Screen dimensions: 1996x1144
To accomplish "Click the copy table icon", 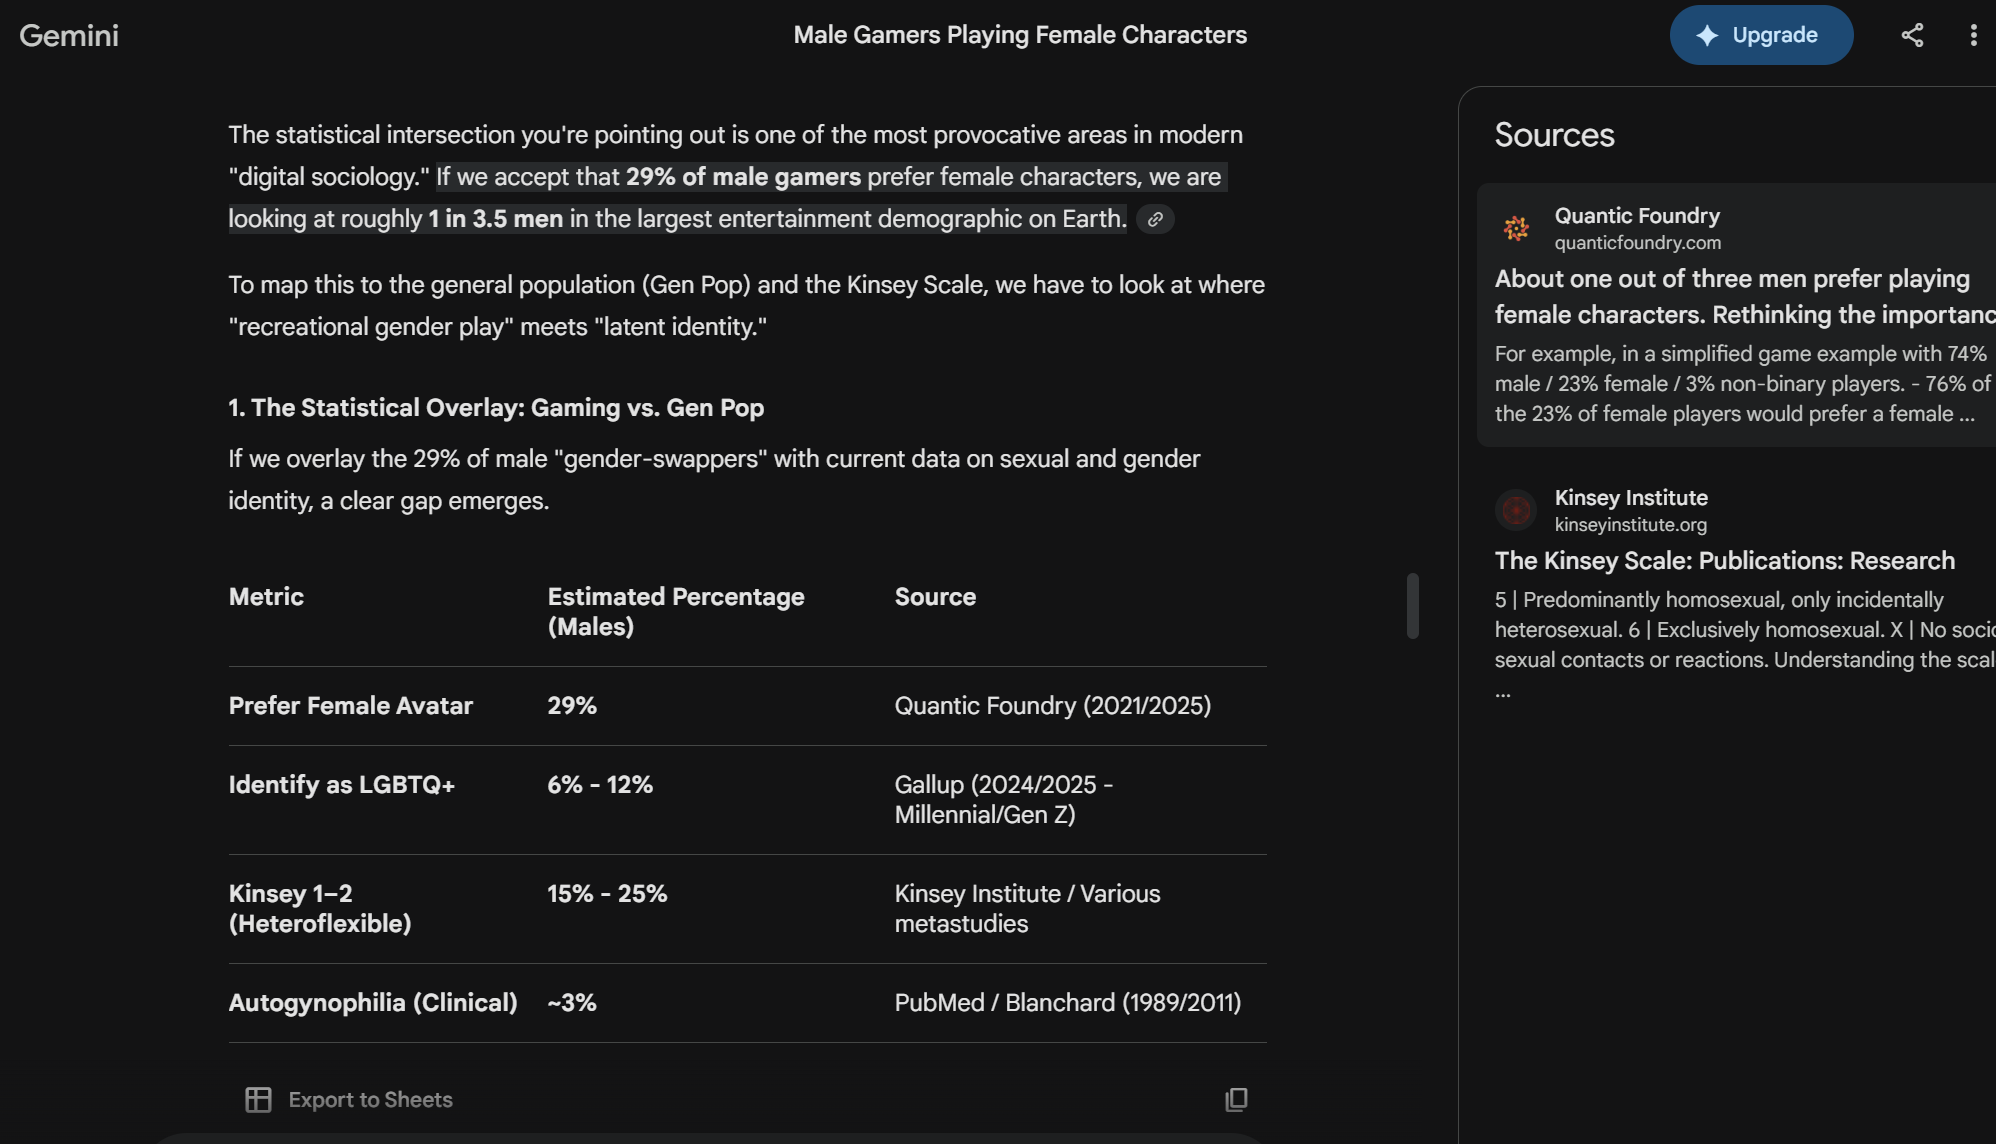I will click(1236, 1099).
